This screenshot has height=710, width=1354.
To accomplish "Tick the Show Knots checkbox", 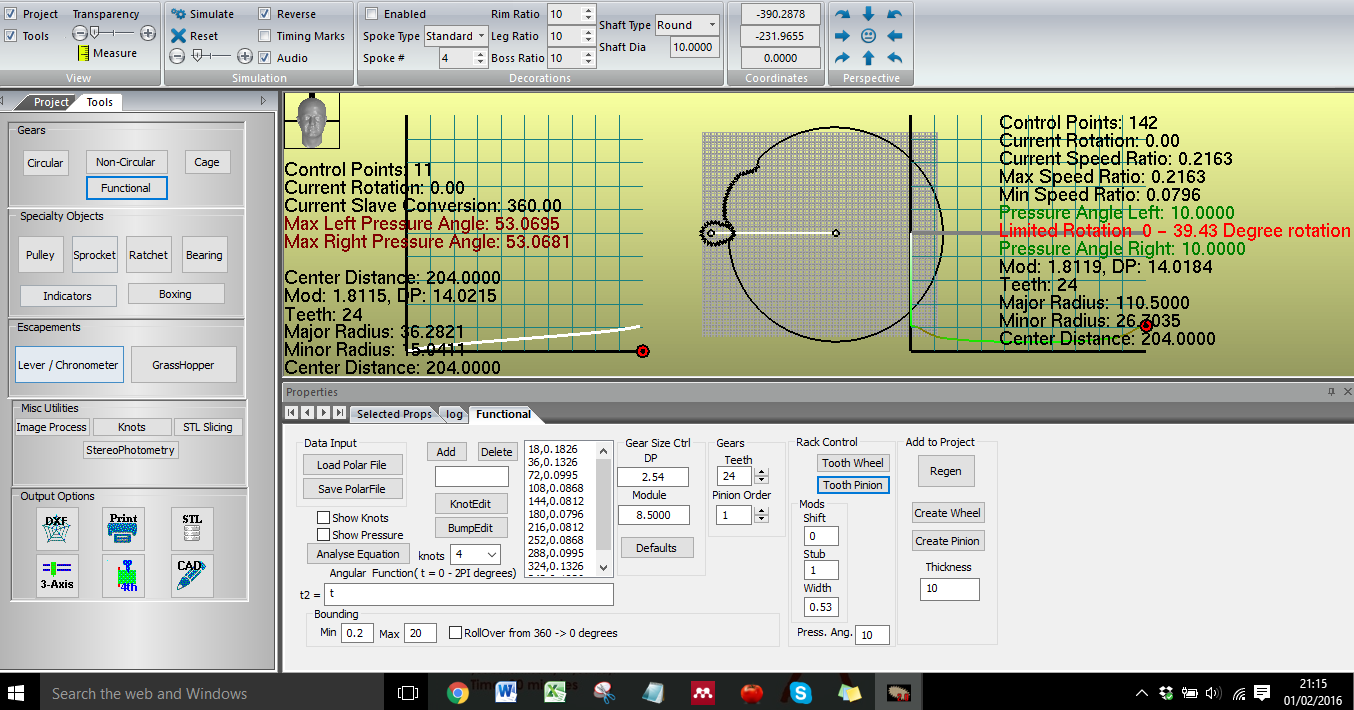I will (x=323, y=518).
